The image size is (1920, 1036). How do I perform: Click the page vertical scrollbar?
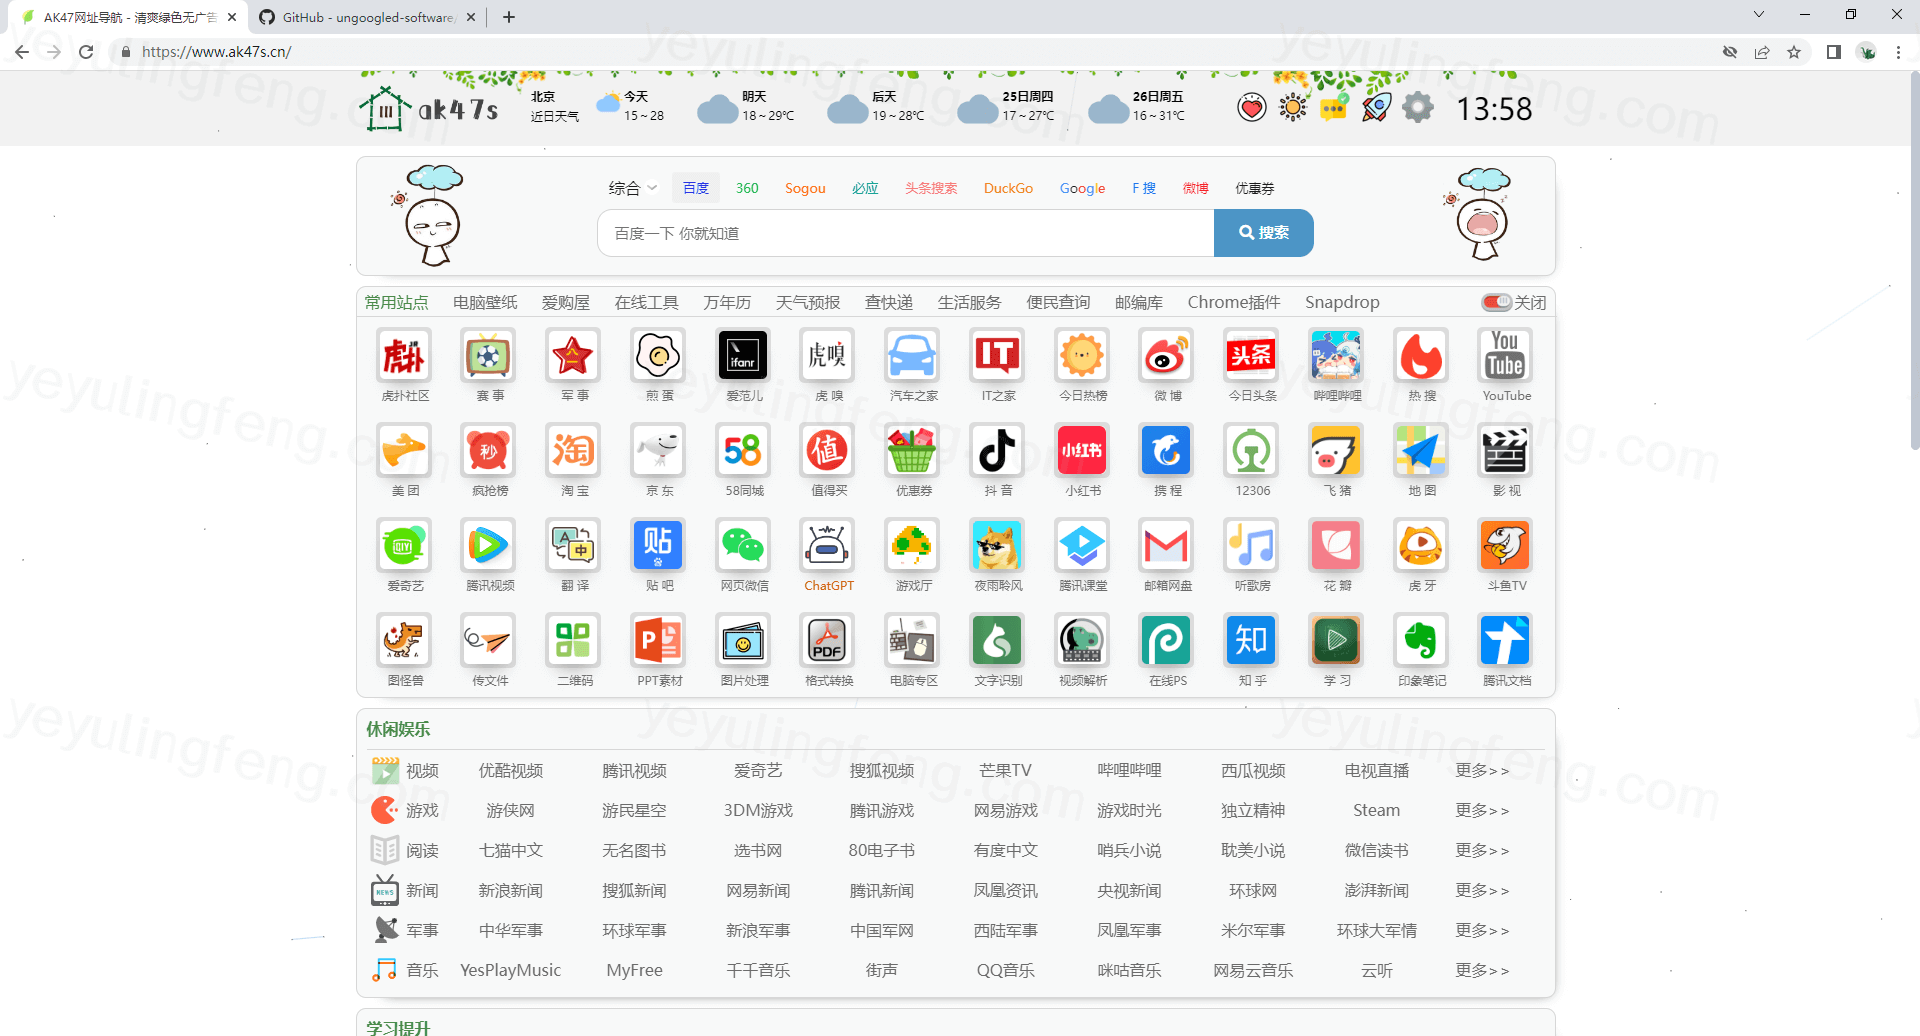[x=1914, y=260]
